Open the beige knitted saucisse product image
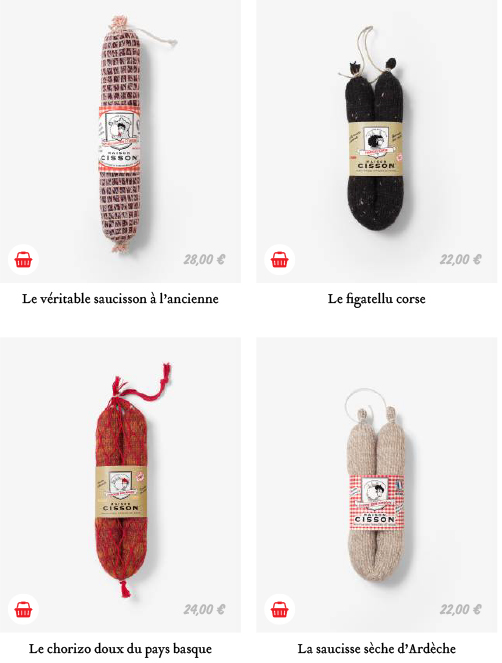The height and width of the screenshot is (663, 502). click(375, 484)
